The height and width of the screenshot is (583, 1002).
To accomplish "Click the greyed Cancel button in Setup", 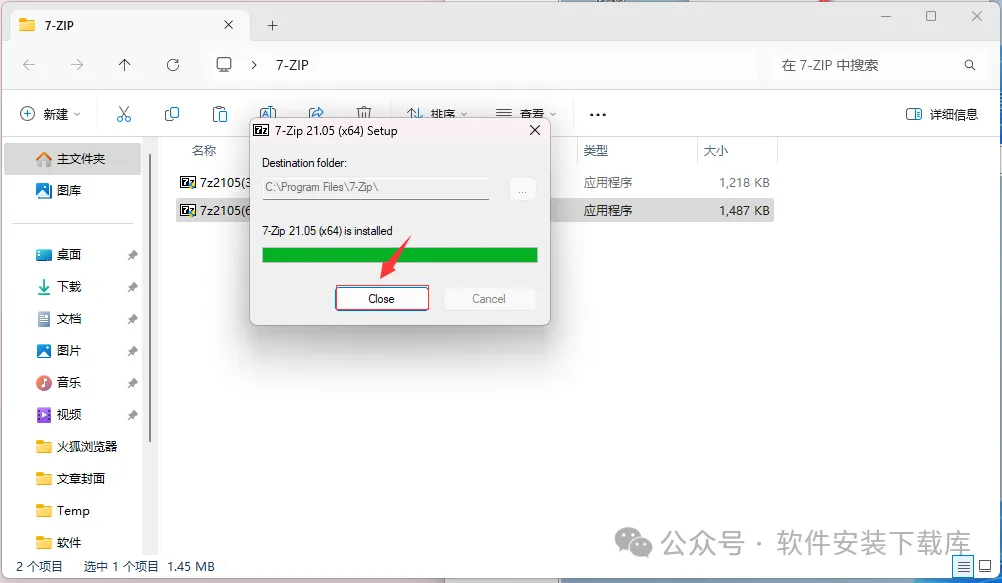I will click(x=489, y=299).
